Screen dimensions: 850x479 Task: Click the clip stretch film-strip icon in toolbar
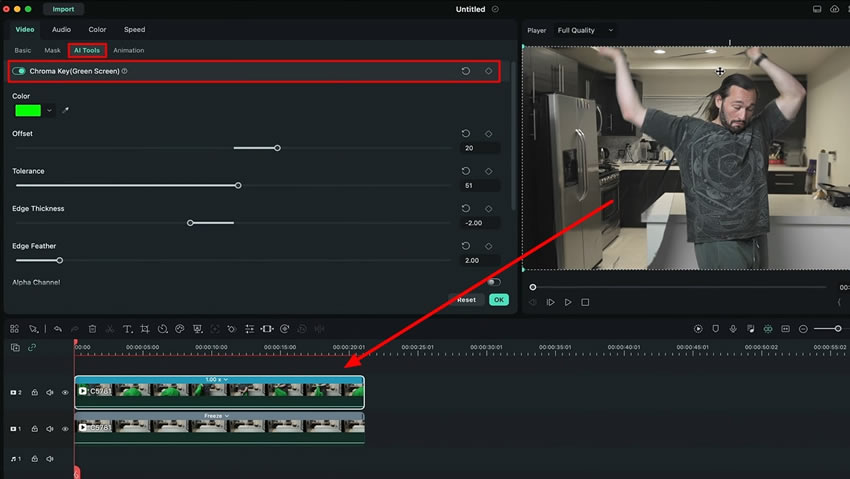267,329
